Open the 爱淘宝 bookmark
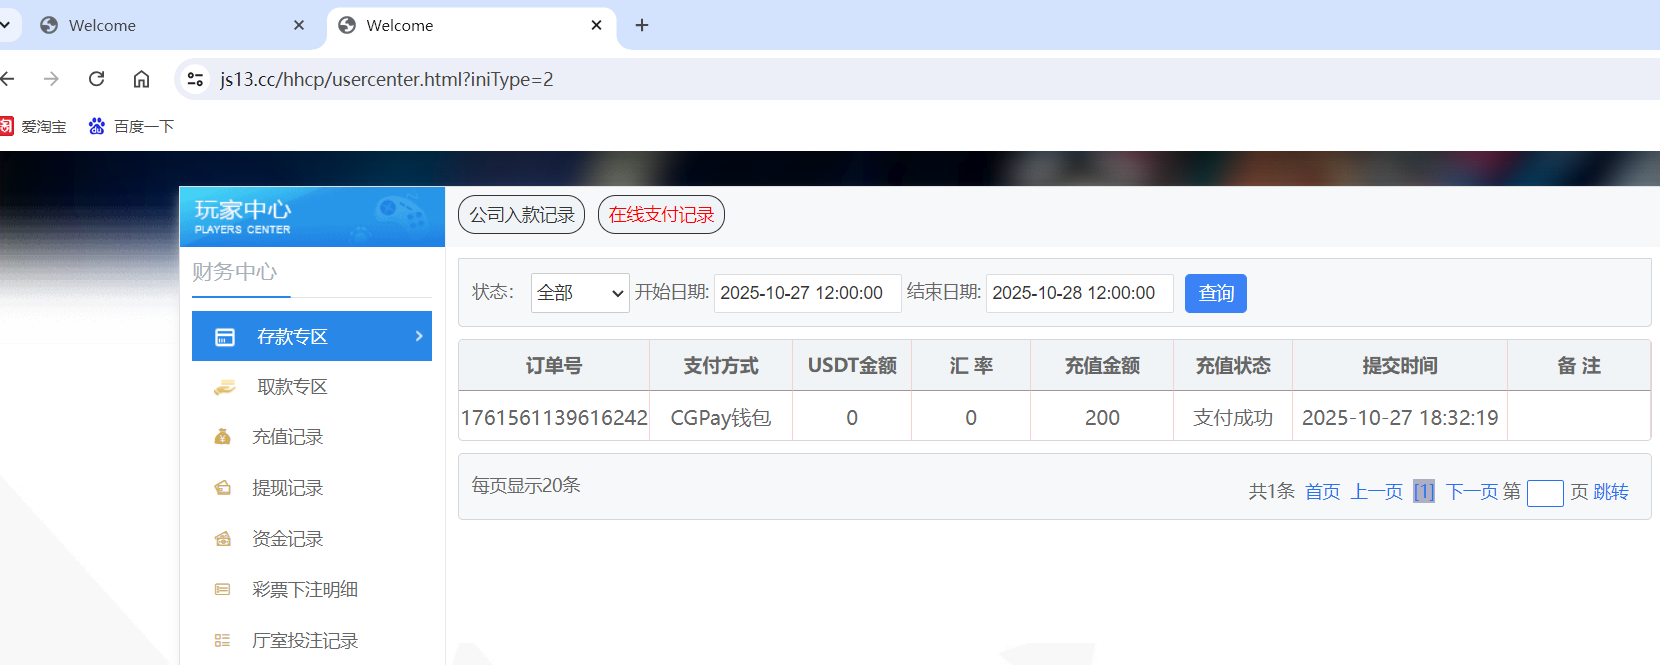 [34, 126]
